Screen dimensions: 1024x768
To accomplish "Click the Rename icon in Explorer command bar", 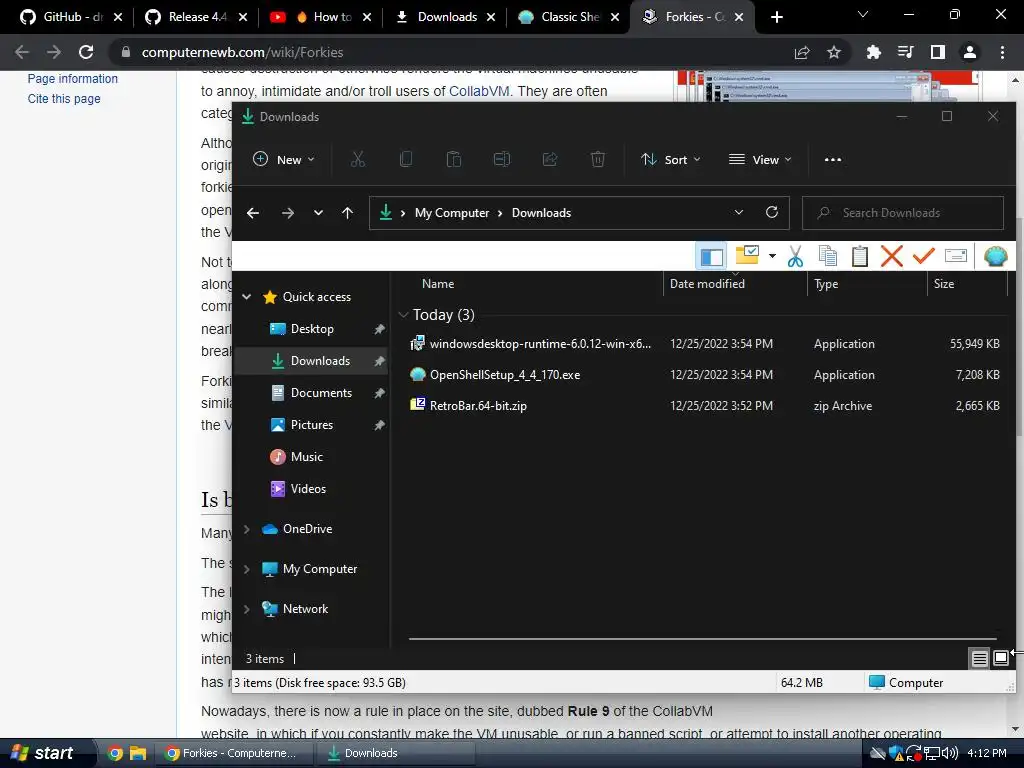I will [502, 159].
